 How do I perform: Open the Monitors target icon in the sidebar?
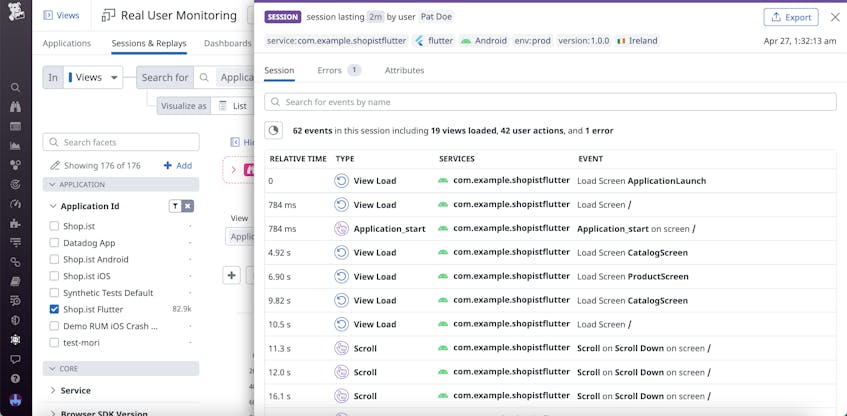point(16,184)
